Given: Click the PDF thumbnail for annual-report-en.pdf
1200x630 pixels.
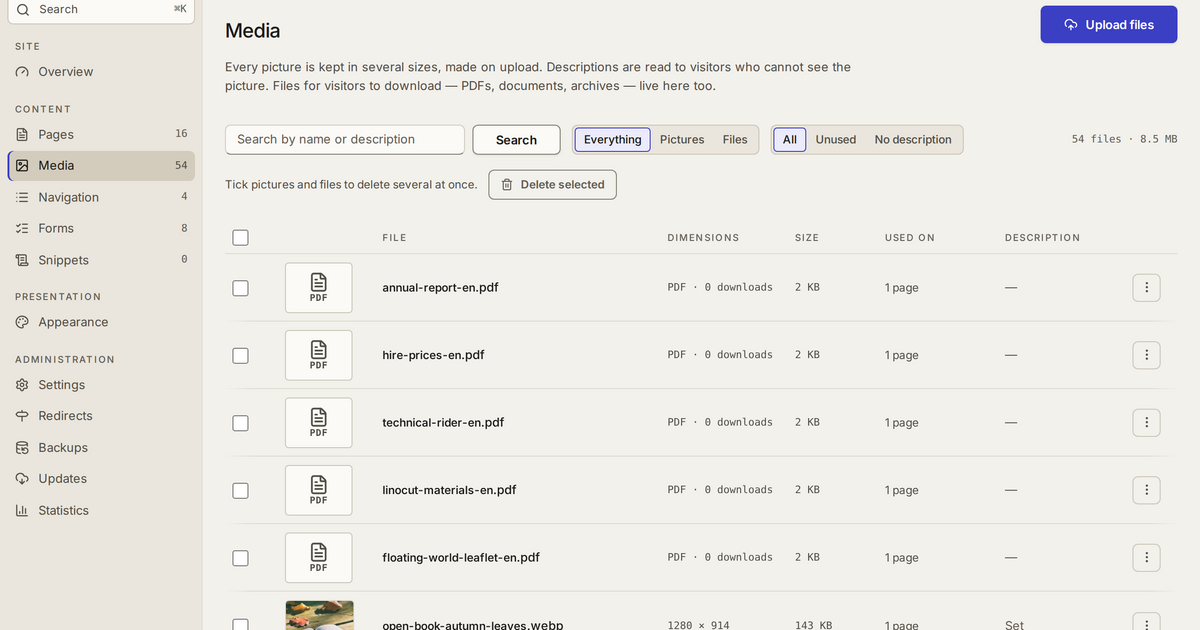Looking at the screenshot, I should [319, 288].
